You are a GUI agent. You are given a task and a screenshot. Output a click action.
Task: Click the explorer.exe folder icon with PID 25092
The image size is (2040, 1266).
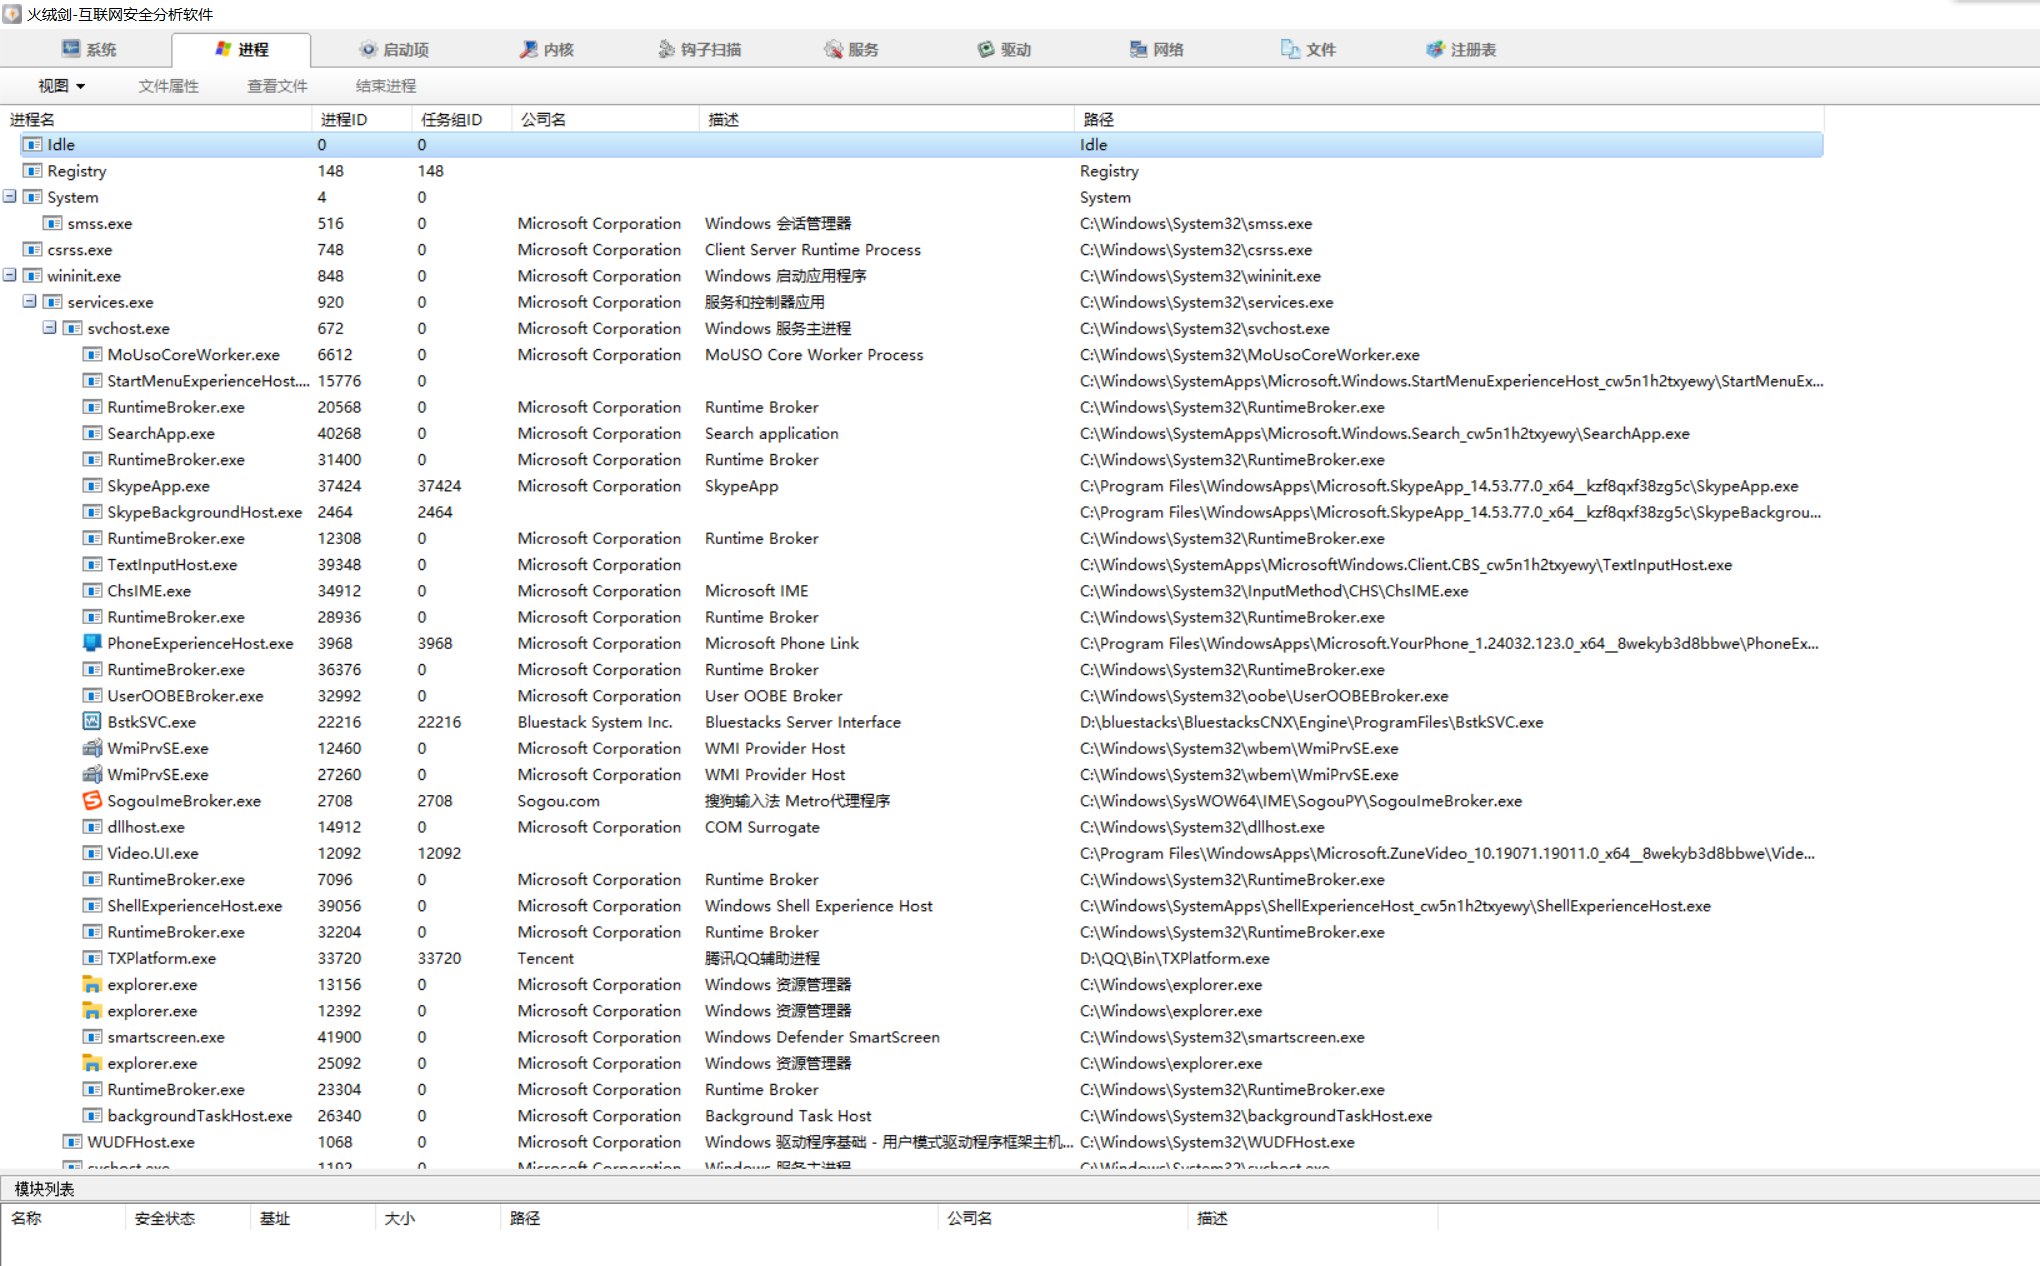(x=92, y=1063)
